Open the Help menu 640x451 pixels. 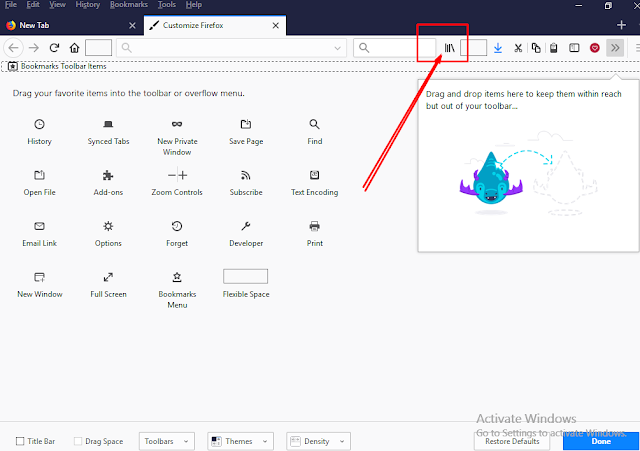point(193,4)
